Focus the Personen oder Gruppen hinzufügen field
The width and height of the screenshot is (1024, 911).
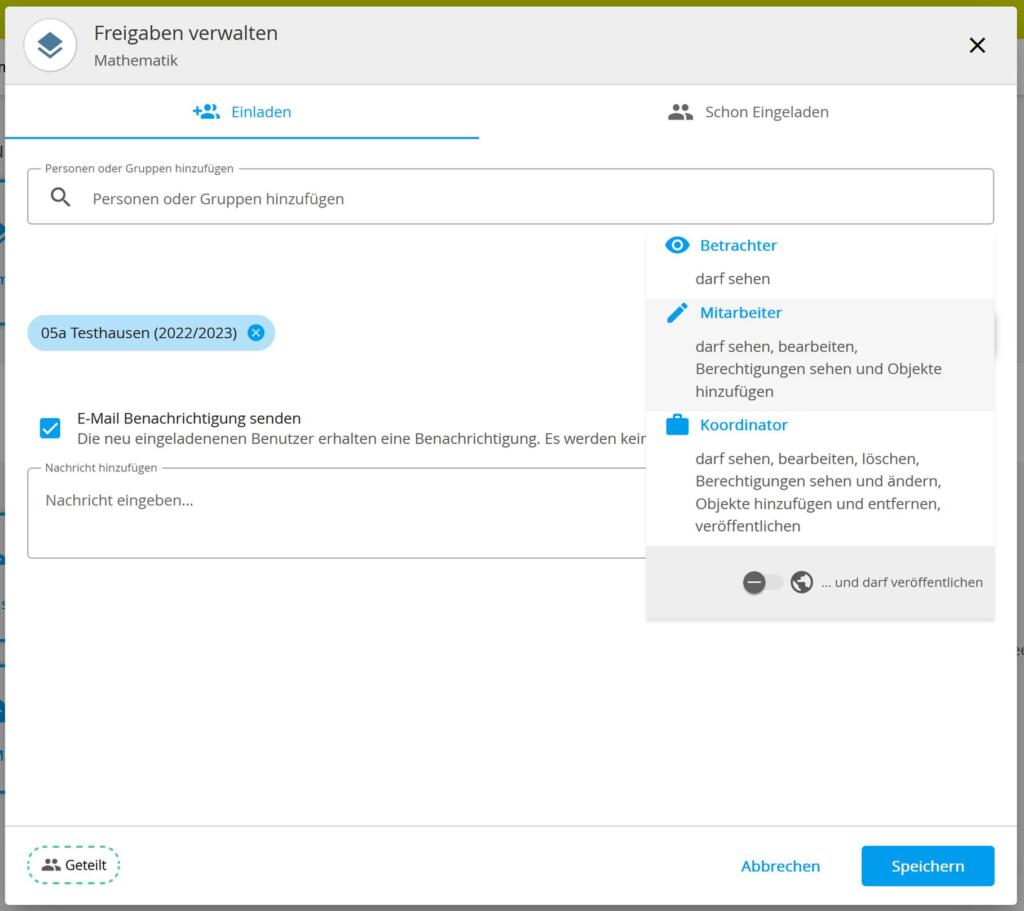[510, 197]
